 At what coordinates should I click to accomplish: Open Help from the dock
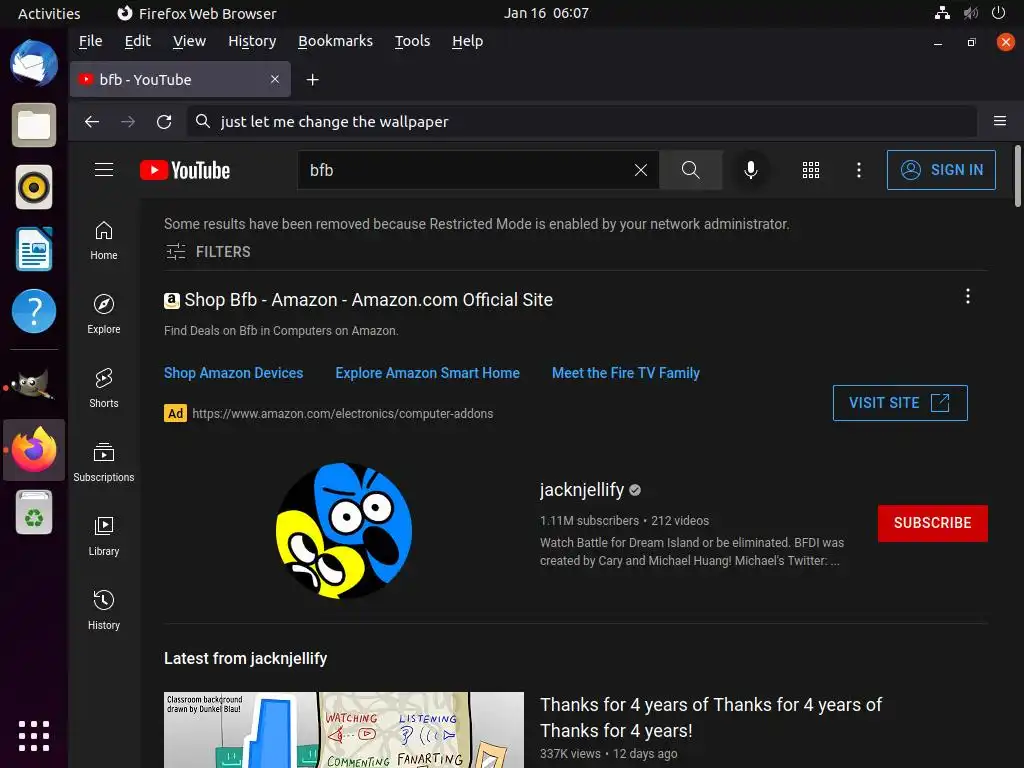34,311
